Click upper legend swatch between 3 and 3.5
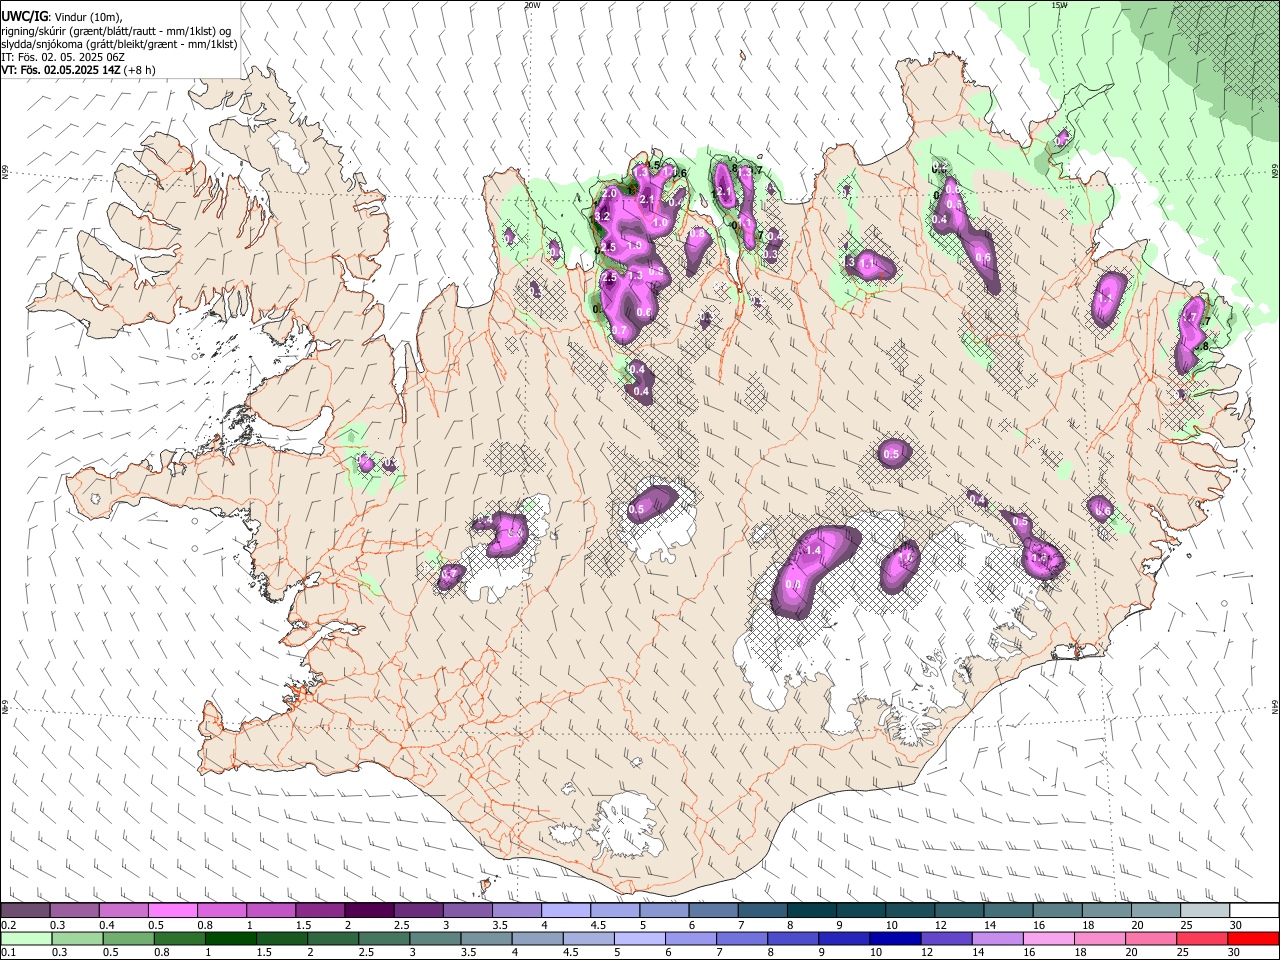The height and width of the screenshot is (960, 1280). point(466,911)
